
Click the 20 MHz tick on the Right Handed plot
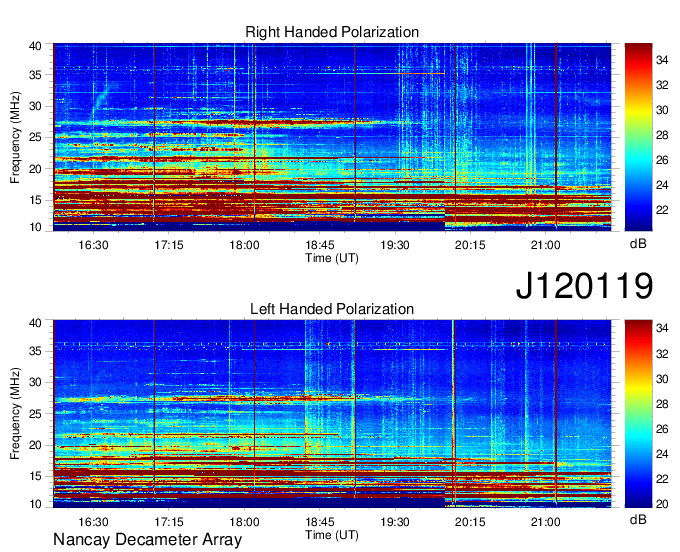click(35, 169)
